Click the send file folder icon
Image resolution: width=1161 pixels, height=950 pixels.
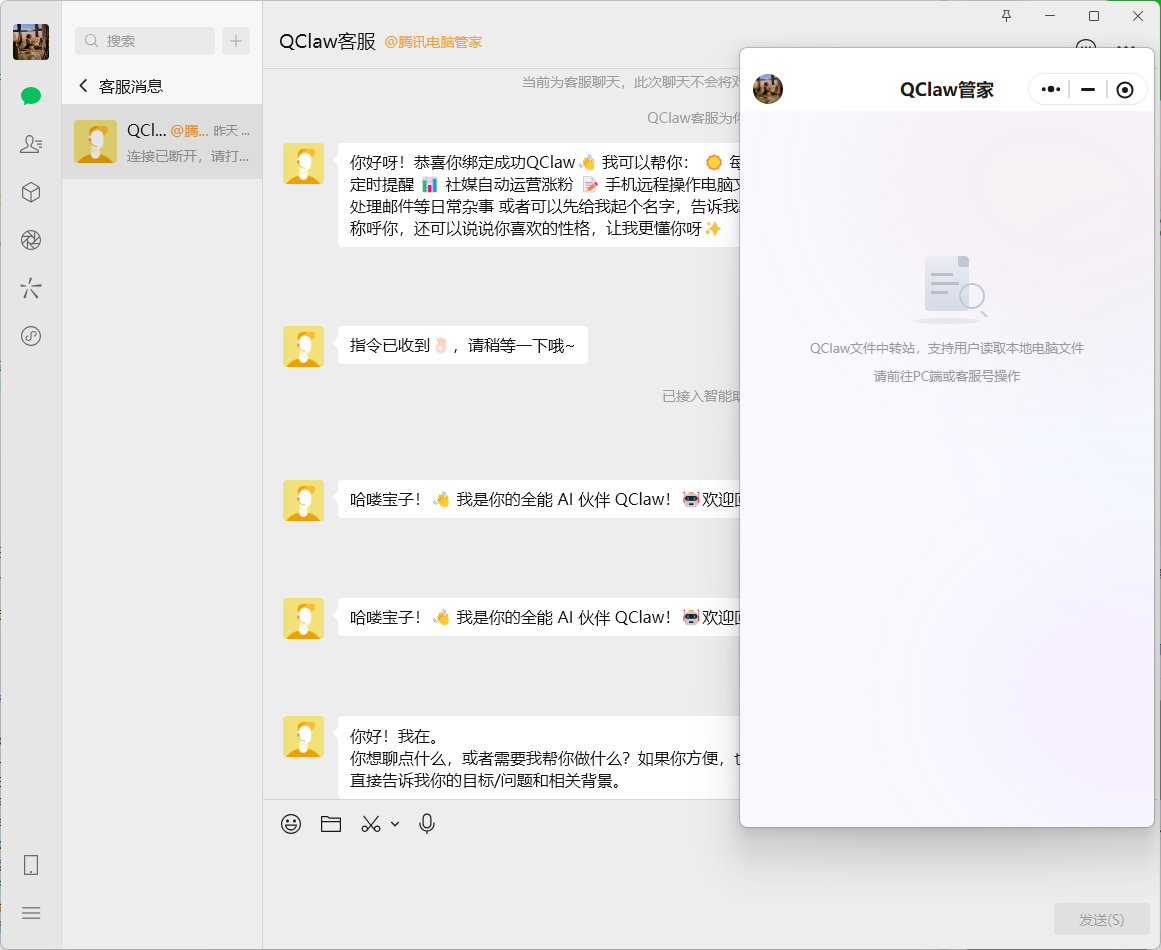(331, 824)
